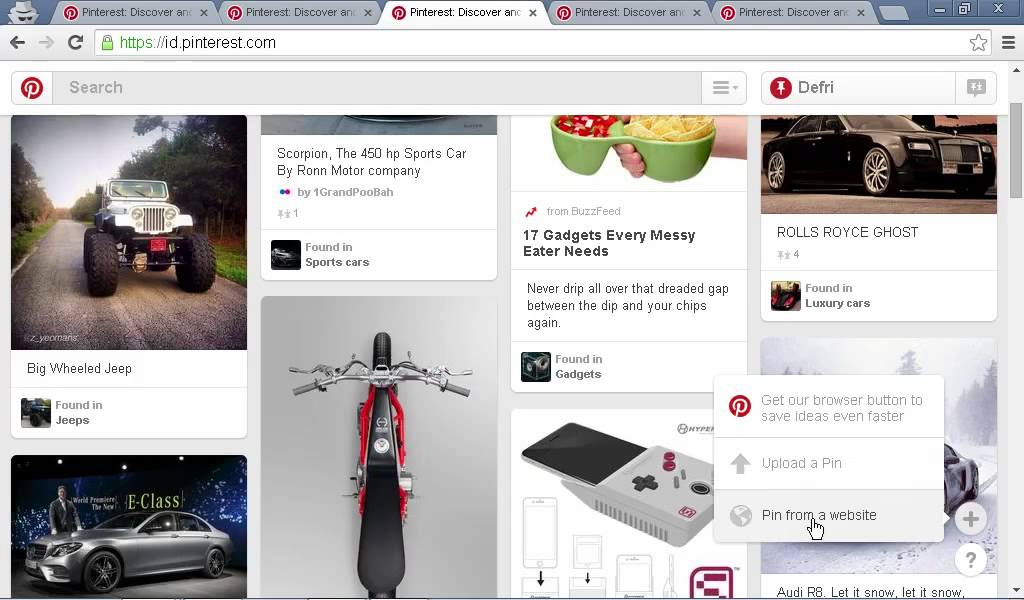This screenshot has width=1024, height=600.
Task: Click repin count 4 under Rolls Royce
Action: click(788, 255)
